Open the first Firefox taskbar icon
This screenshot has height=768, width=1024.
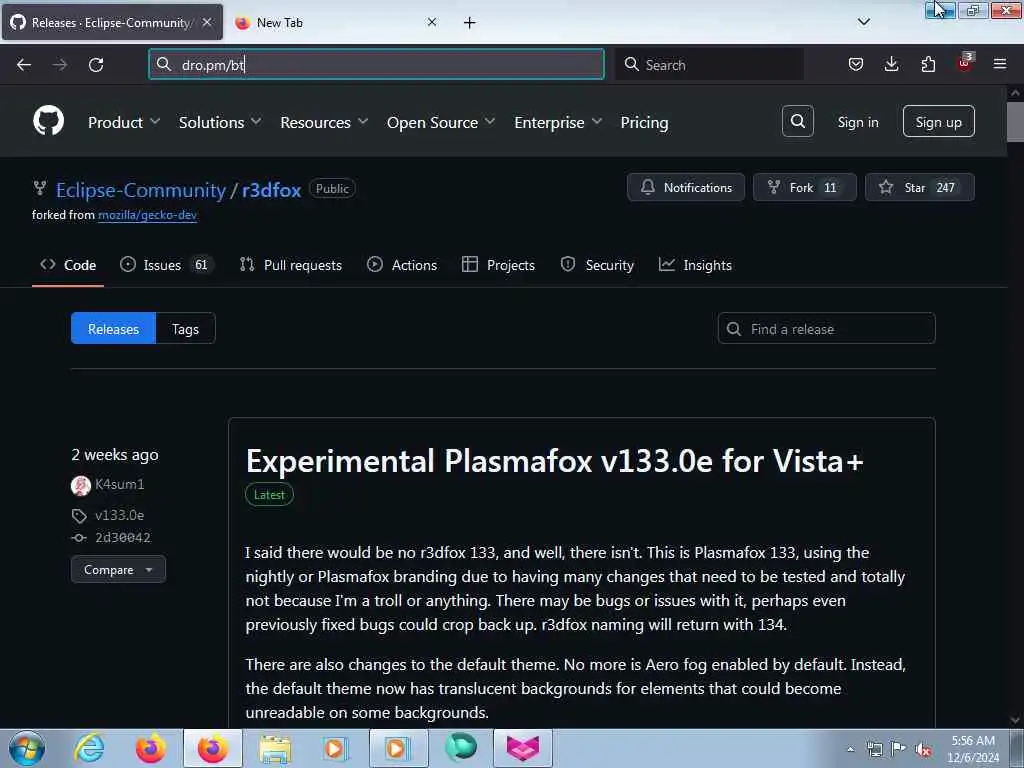point(151,748)
